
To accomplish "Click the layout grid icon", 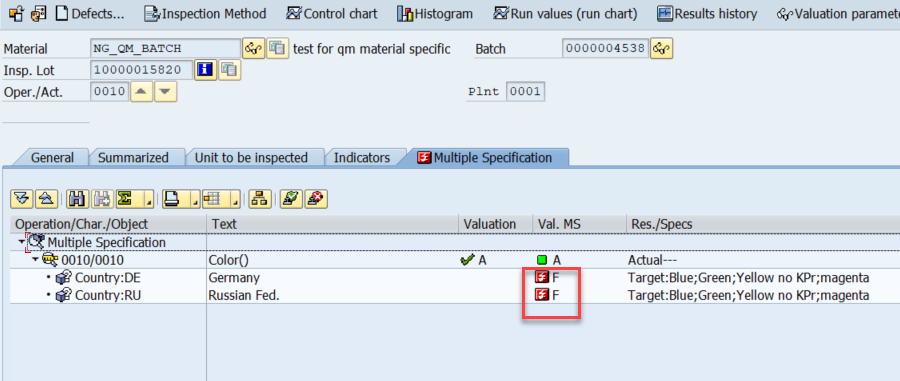I will [212, 199].
